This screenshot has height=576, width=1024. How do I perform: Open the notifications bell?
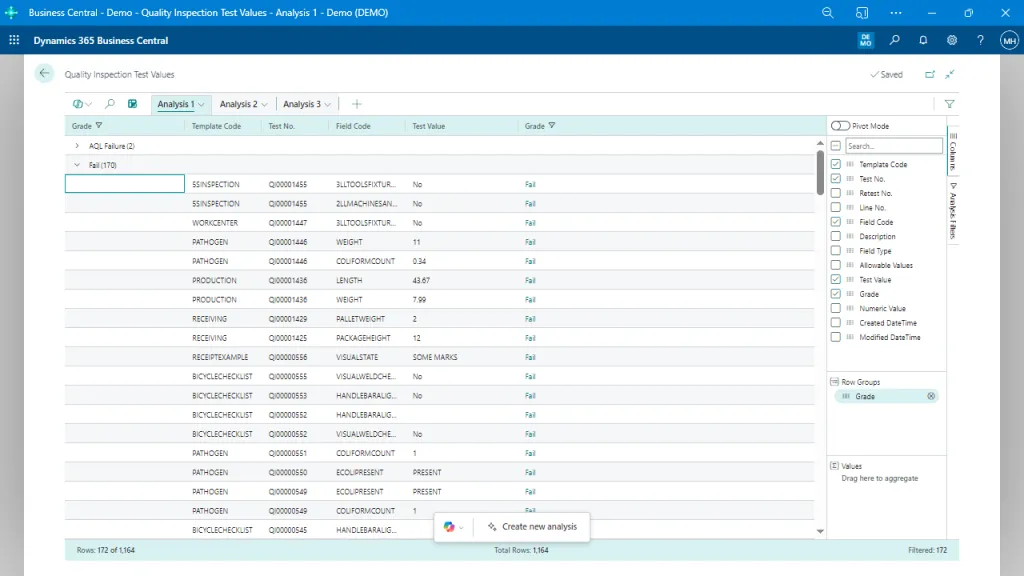pos(923,41)
